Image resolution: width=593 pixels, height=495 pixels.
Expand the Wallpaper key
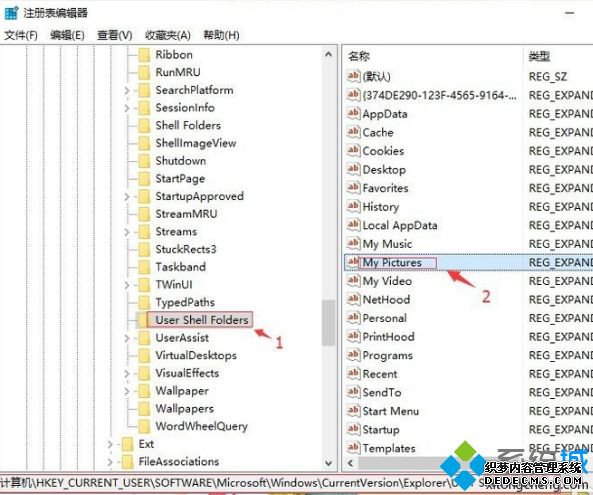tap(127, 391)
